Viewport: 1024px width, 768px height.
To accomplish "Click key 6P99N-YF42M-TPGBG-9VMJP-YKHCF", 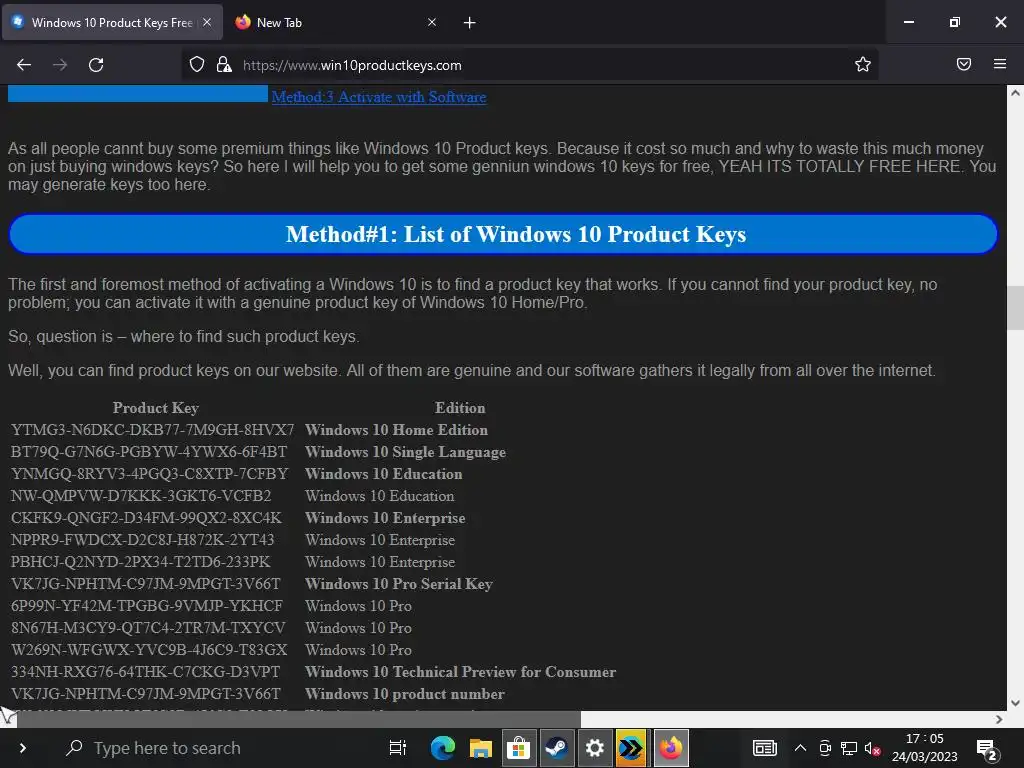I will [146, 606].
